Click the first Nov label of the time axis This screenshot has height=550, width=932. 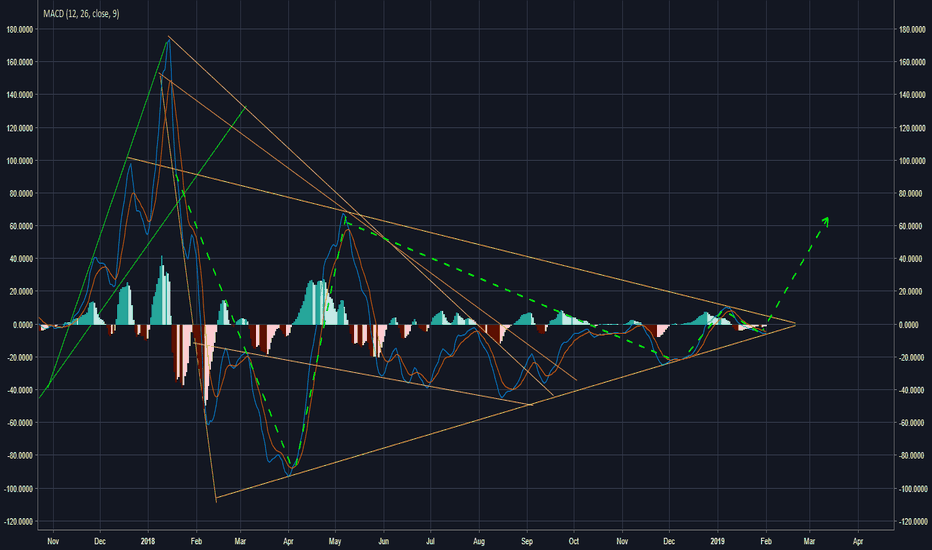pyautogui.click(x=53, y=541)
